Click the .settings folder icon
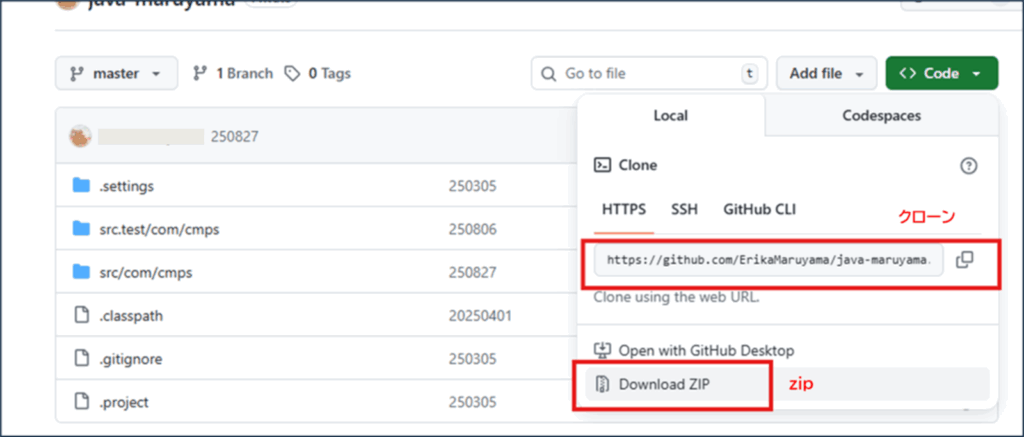This screenshot has height=437, width=1024. pos(82,186)
